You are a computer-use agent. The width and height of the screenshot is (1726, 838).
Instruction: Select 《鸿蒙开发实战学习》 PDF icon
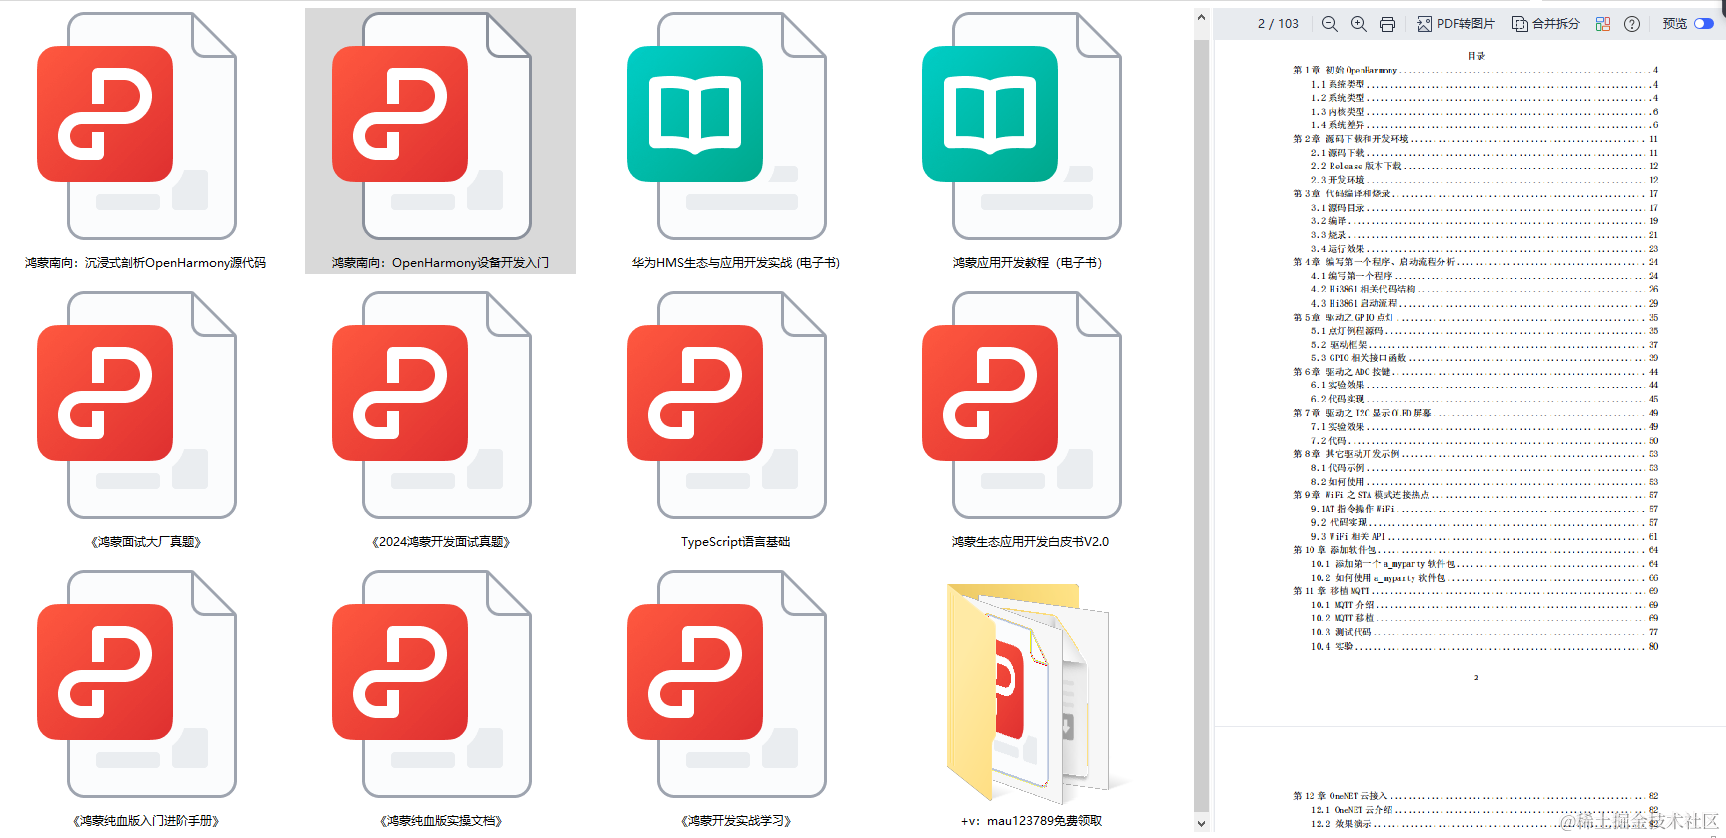pos(727,684)
